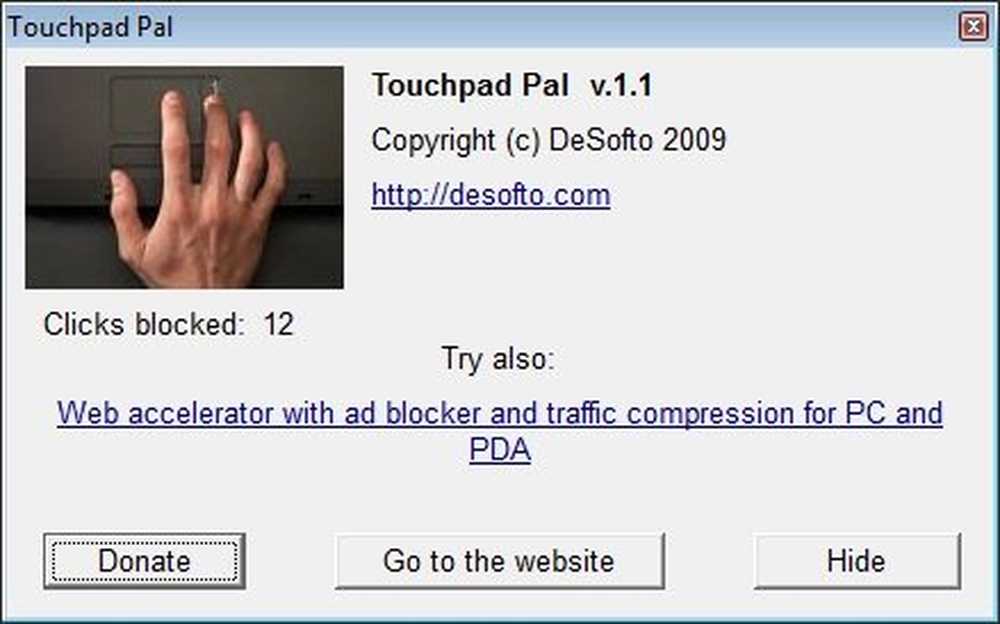Click the Clicks blocked label
The height and width of the screenshot is (624, 1000).
pos(144,324)
